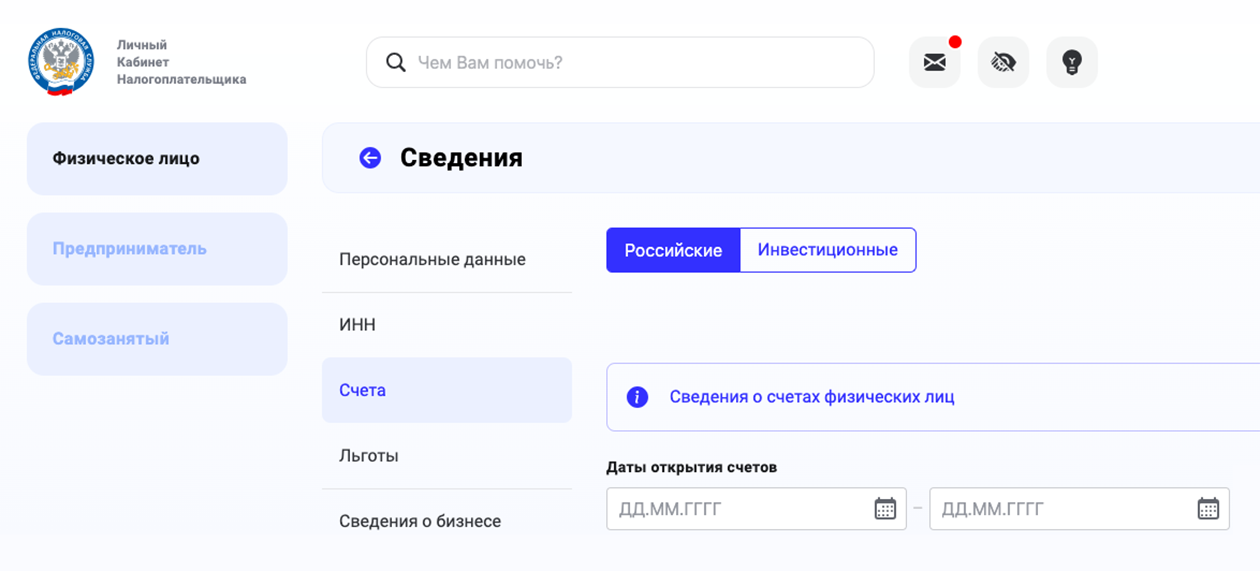1260x571 pixels.
Task: Focus the «Чем Вам помочь?» search field
Action: pos(620,63)
